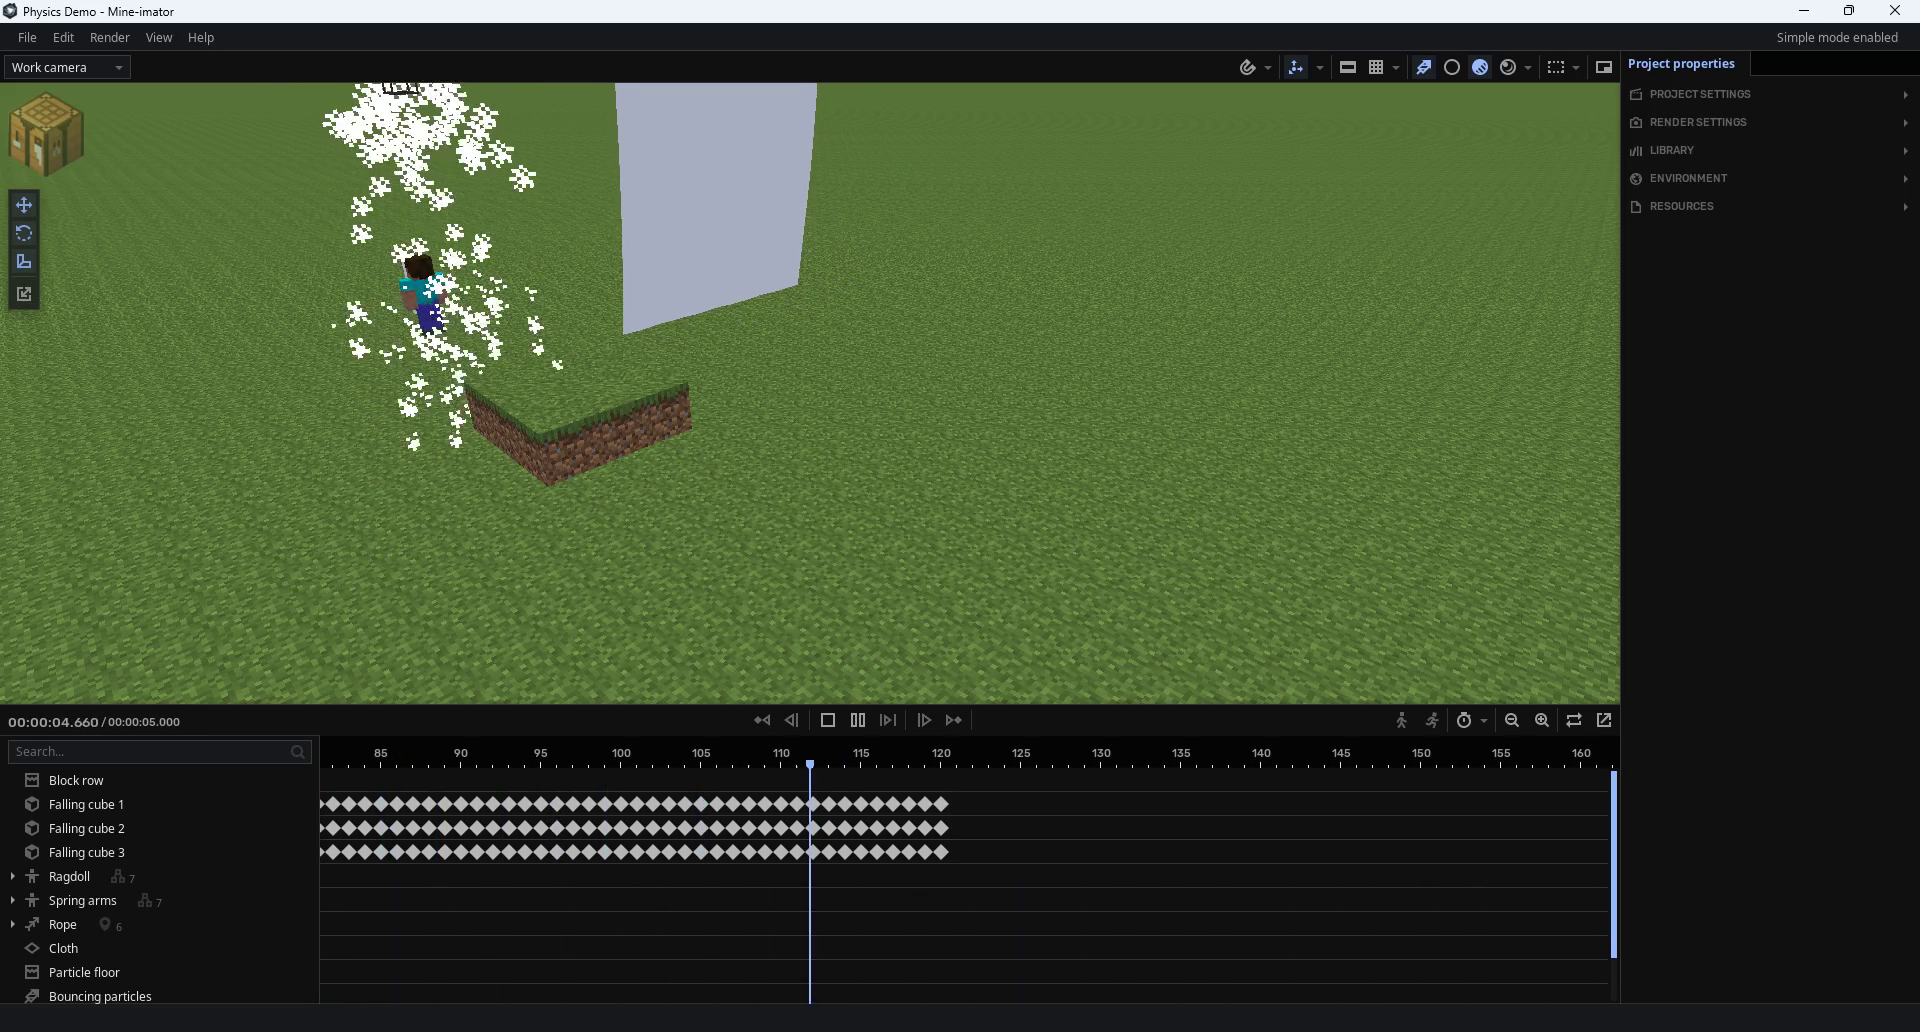Pause the animation playback
The width and height of the screenshot is (1920, 1032).
858,720
